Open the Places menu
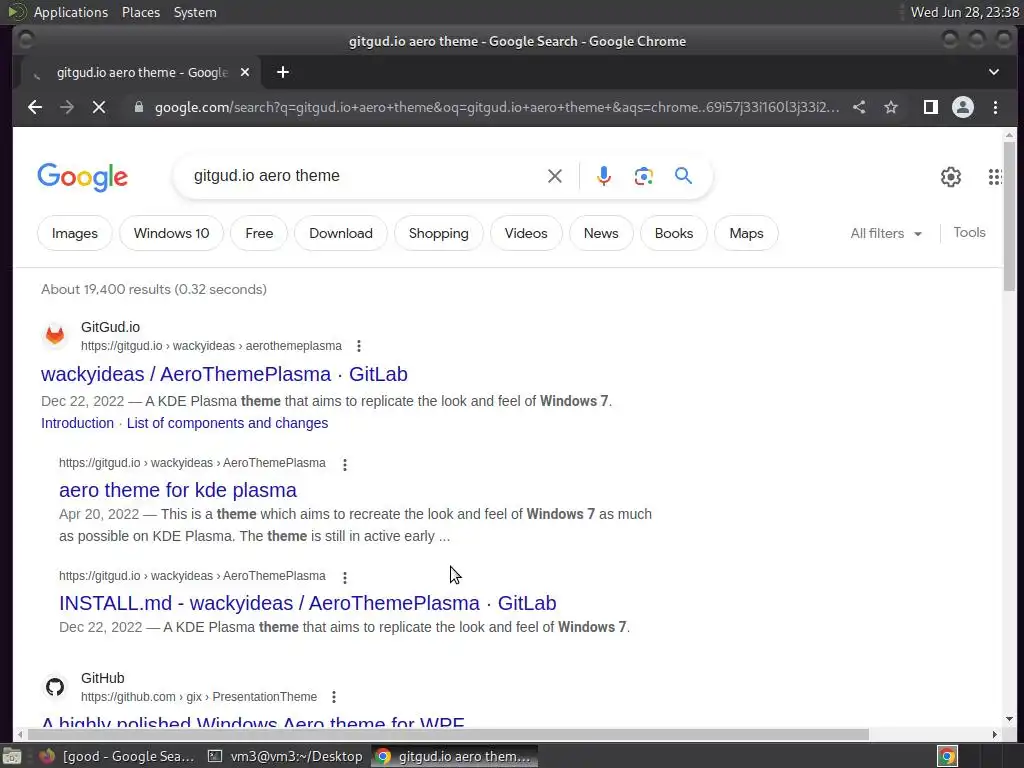This screenshot has width=1024, height=768. (140, 12)
